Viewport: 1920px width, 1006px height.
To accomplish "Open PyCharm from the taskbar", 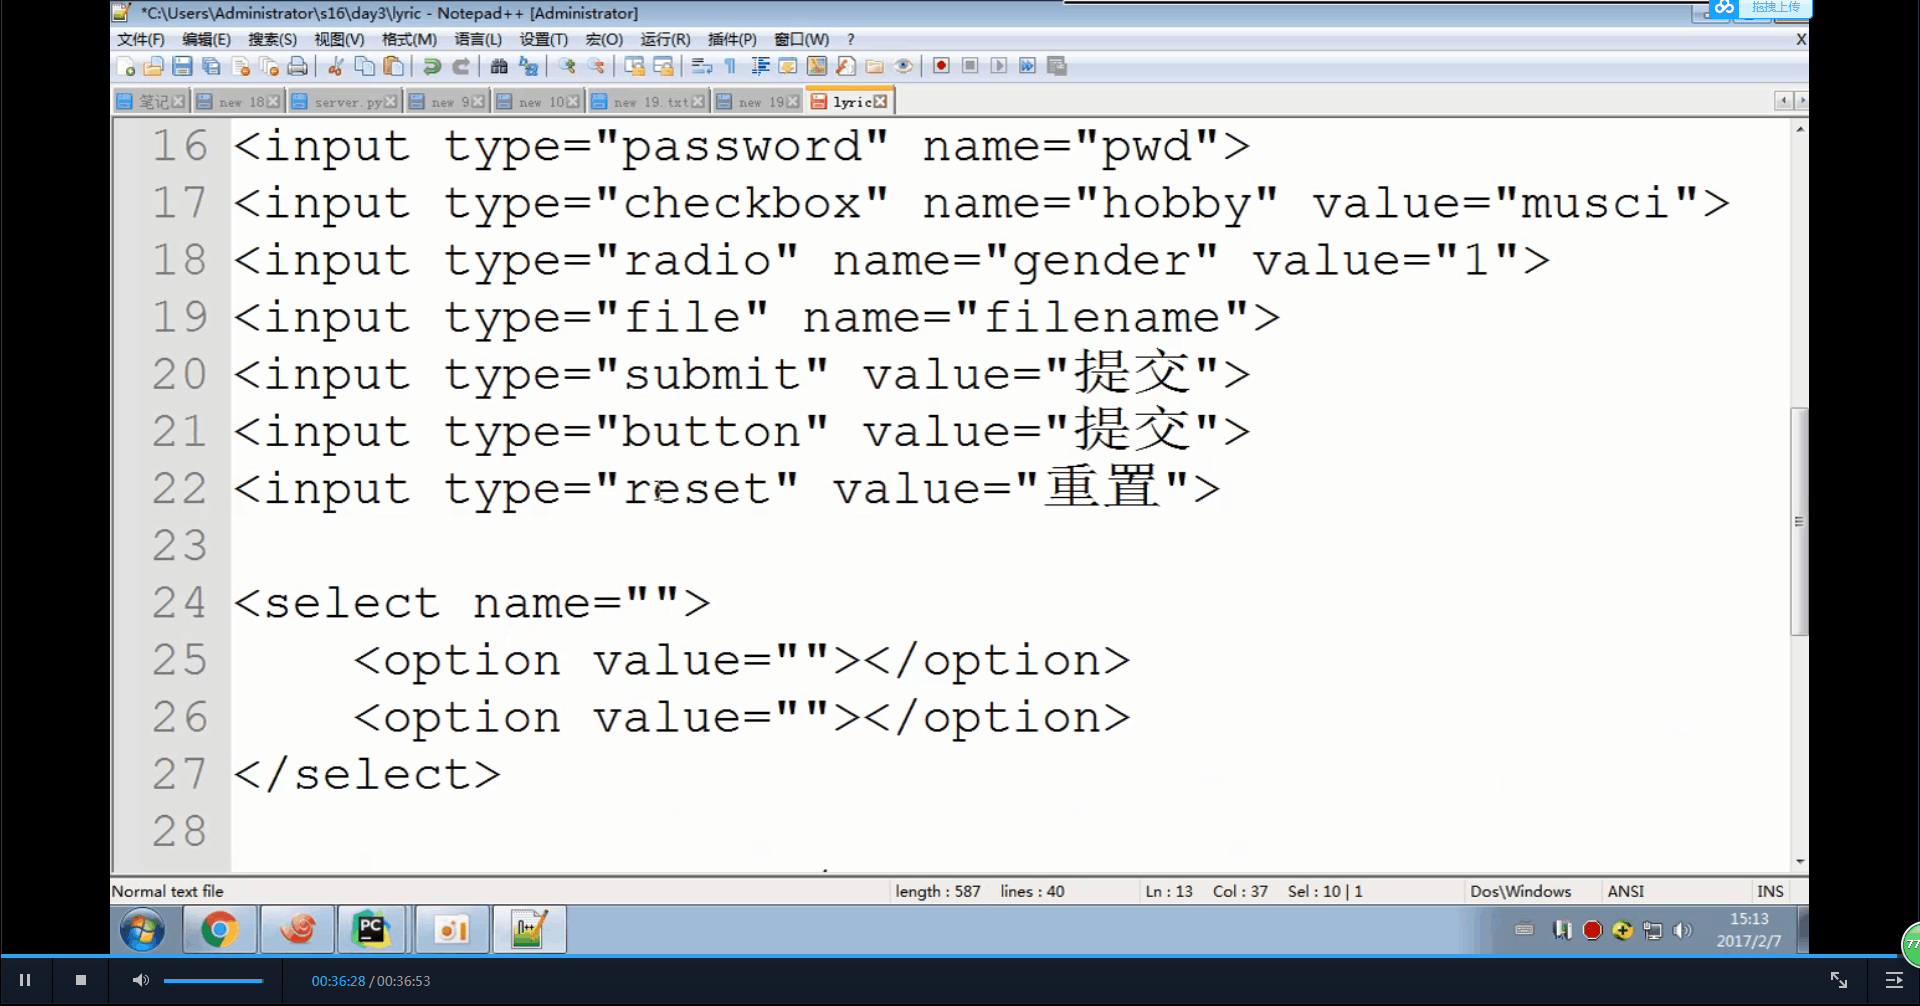I will pyautogui.click(x=371, y=931).
